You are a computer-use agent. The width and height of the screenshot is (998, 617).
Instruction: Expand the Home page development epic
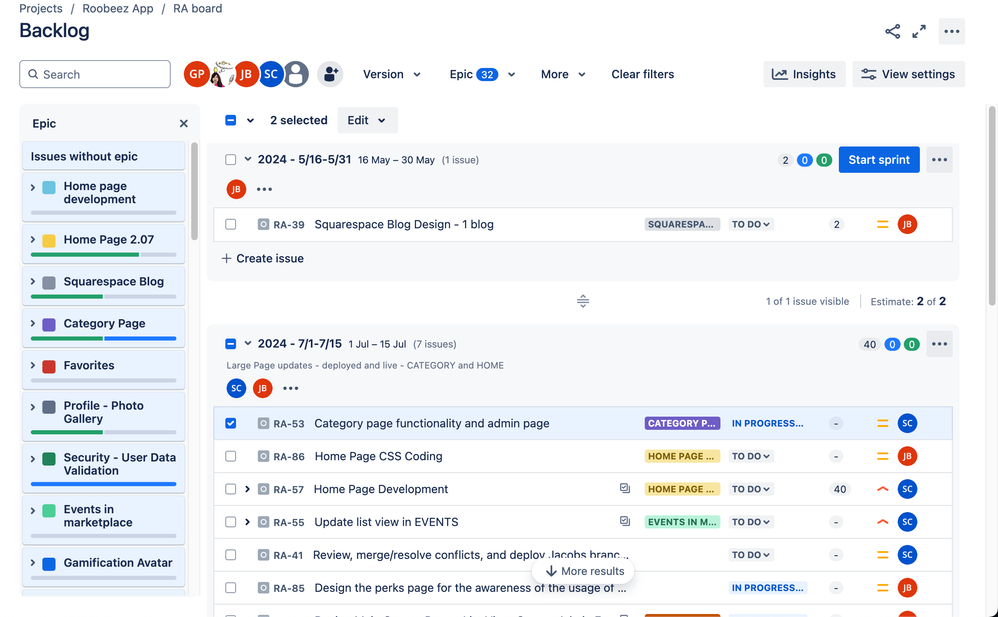tap(32, 187)
